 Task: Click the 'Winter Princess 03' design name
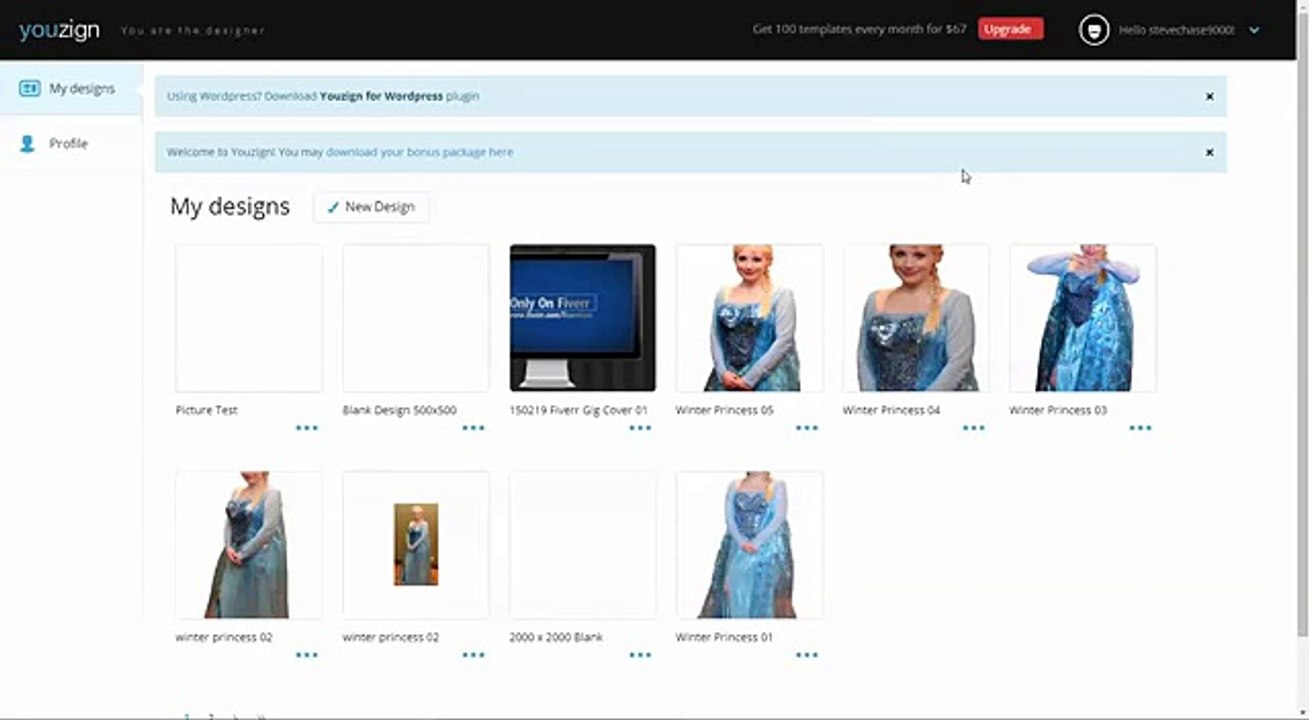point(1058,410)
